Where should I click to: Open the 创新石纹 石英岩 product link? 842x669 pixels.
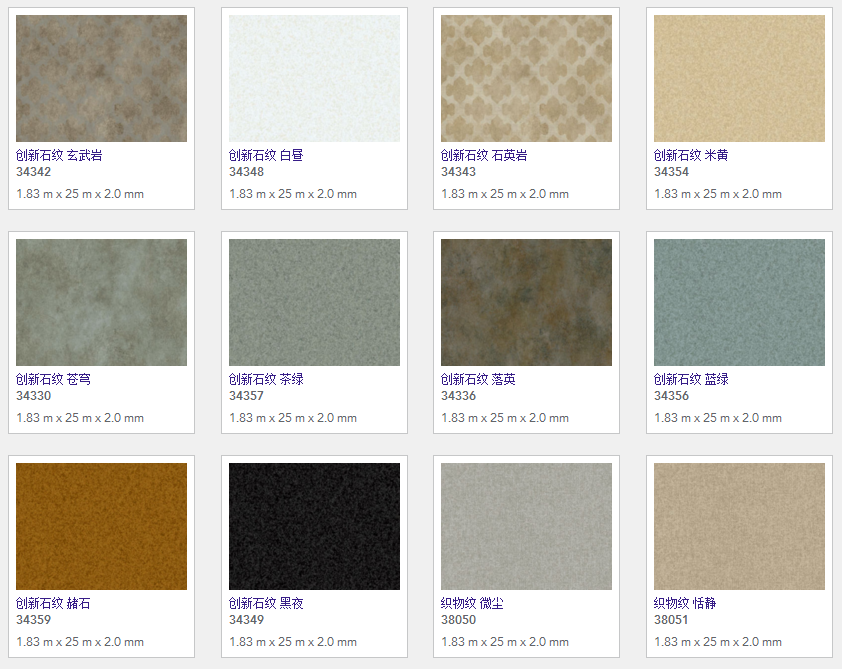tap(484, 155)
